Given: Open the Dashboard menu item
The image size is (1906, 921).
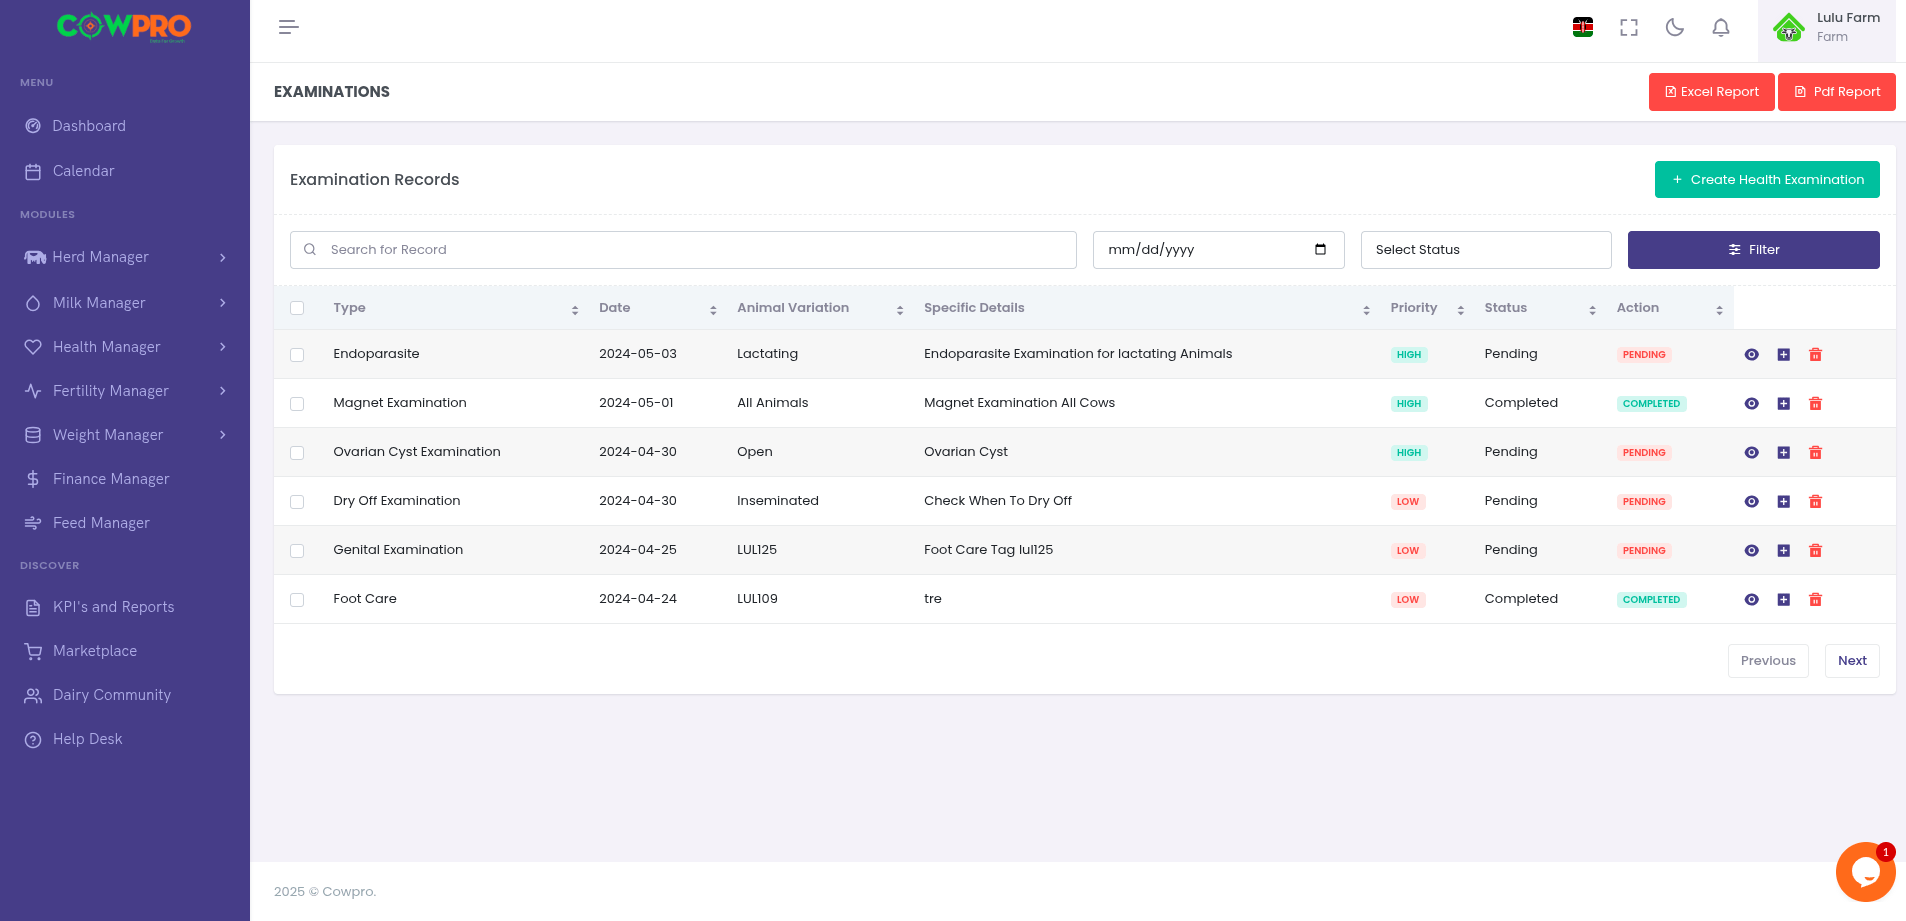Looking at the screenshot, I should point(89,126).
